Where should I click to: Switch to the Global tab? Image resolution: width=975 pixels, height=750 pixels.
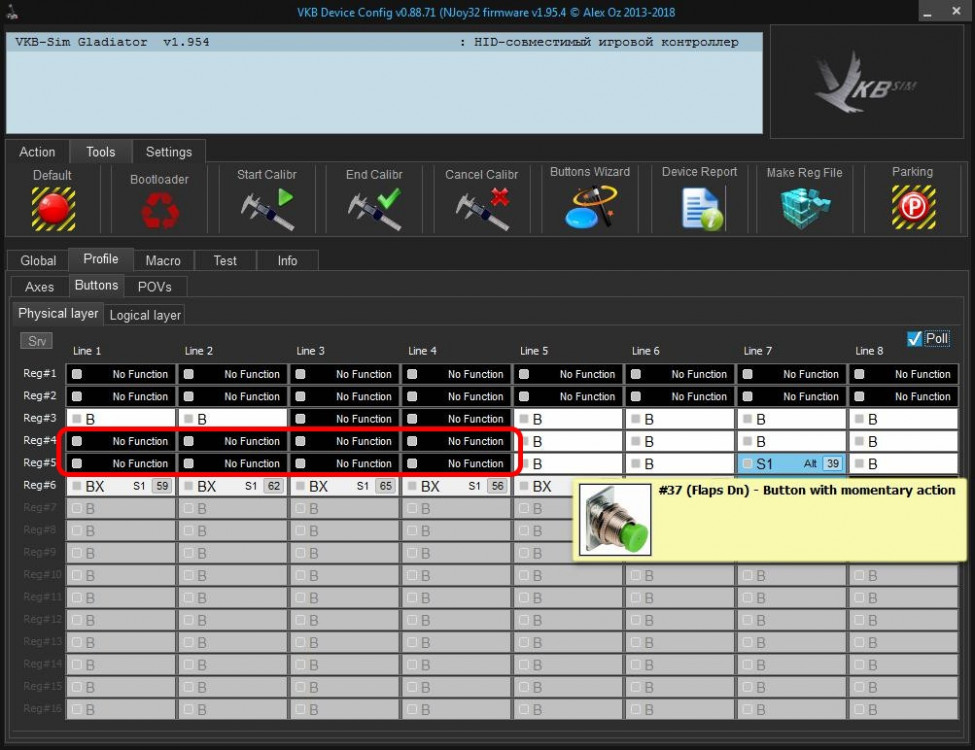coord(38,261)
